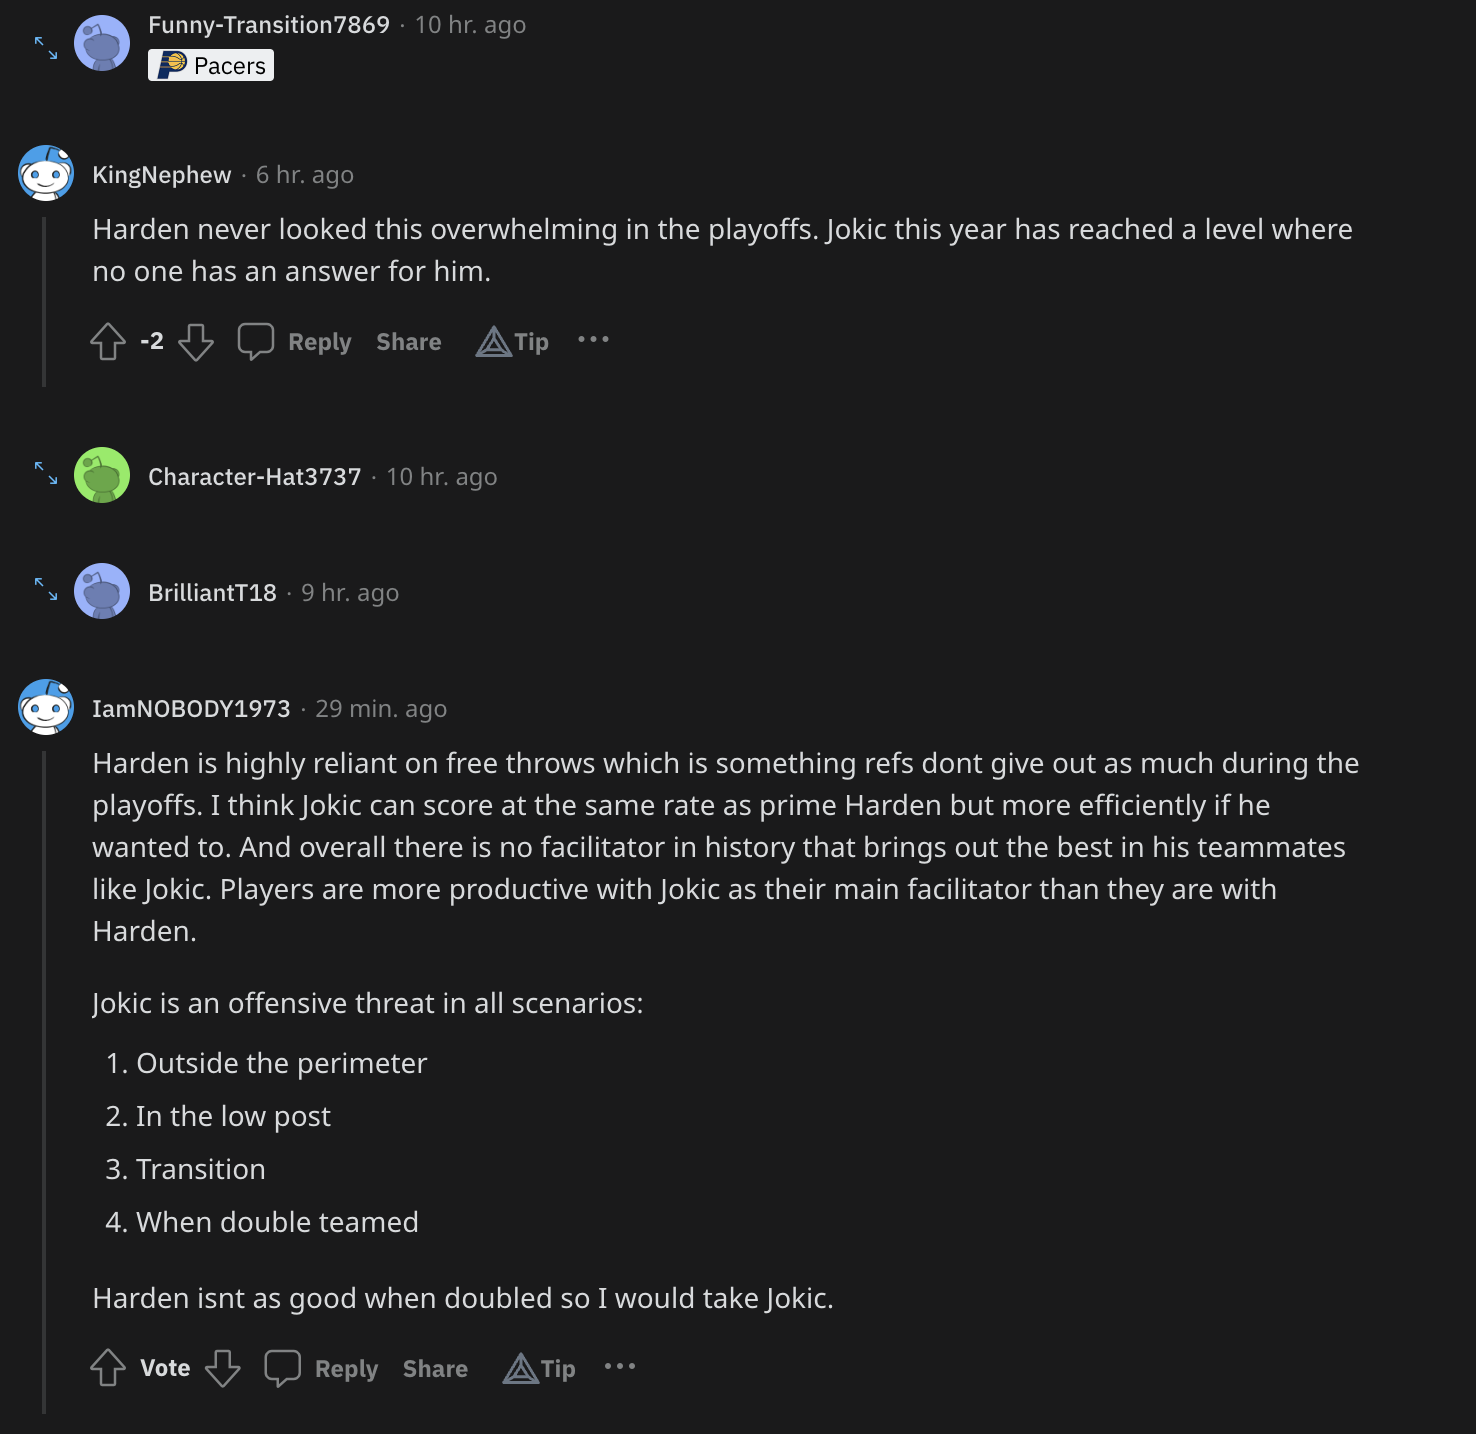This screenshot has height=1434, width=1476.
Task: Tip KingNephew's comment
Action: [513, 342]
